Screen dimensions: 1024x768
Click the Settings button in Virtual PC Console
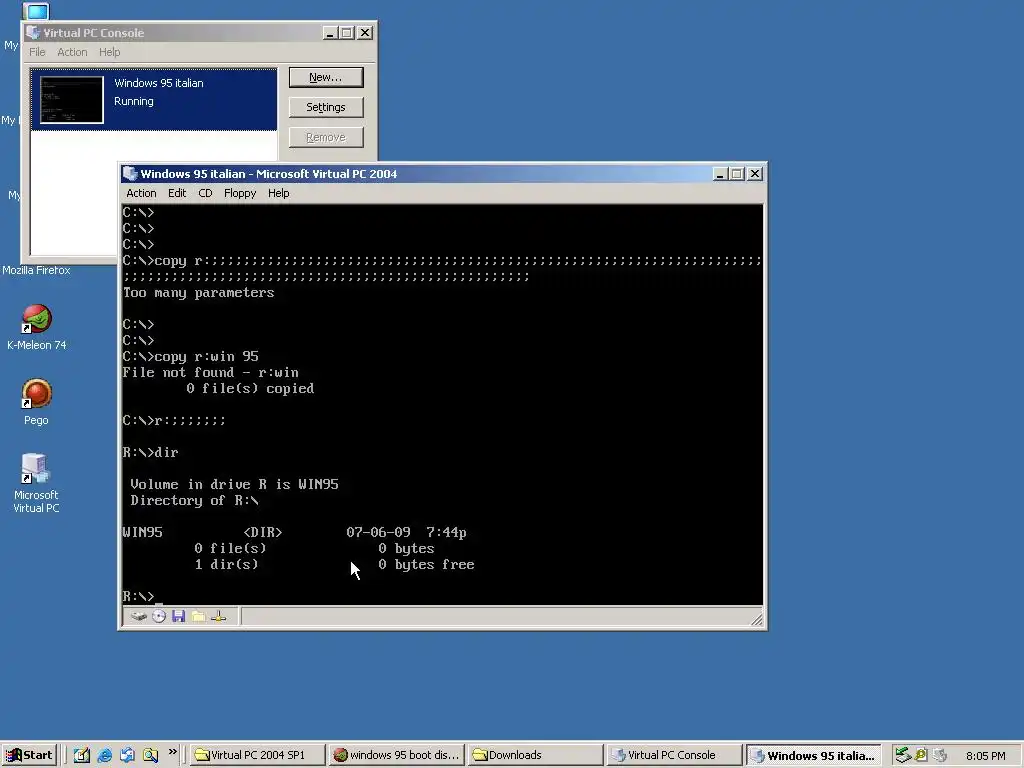point(326,107)
